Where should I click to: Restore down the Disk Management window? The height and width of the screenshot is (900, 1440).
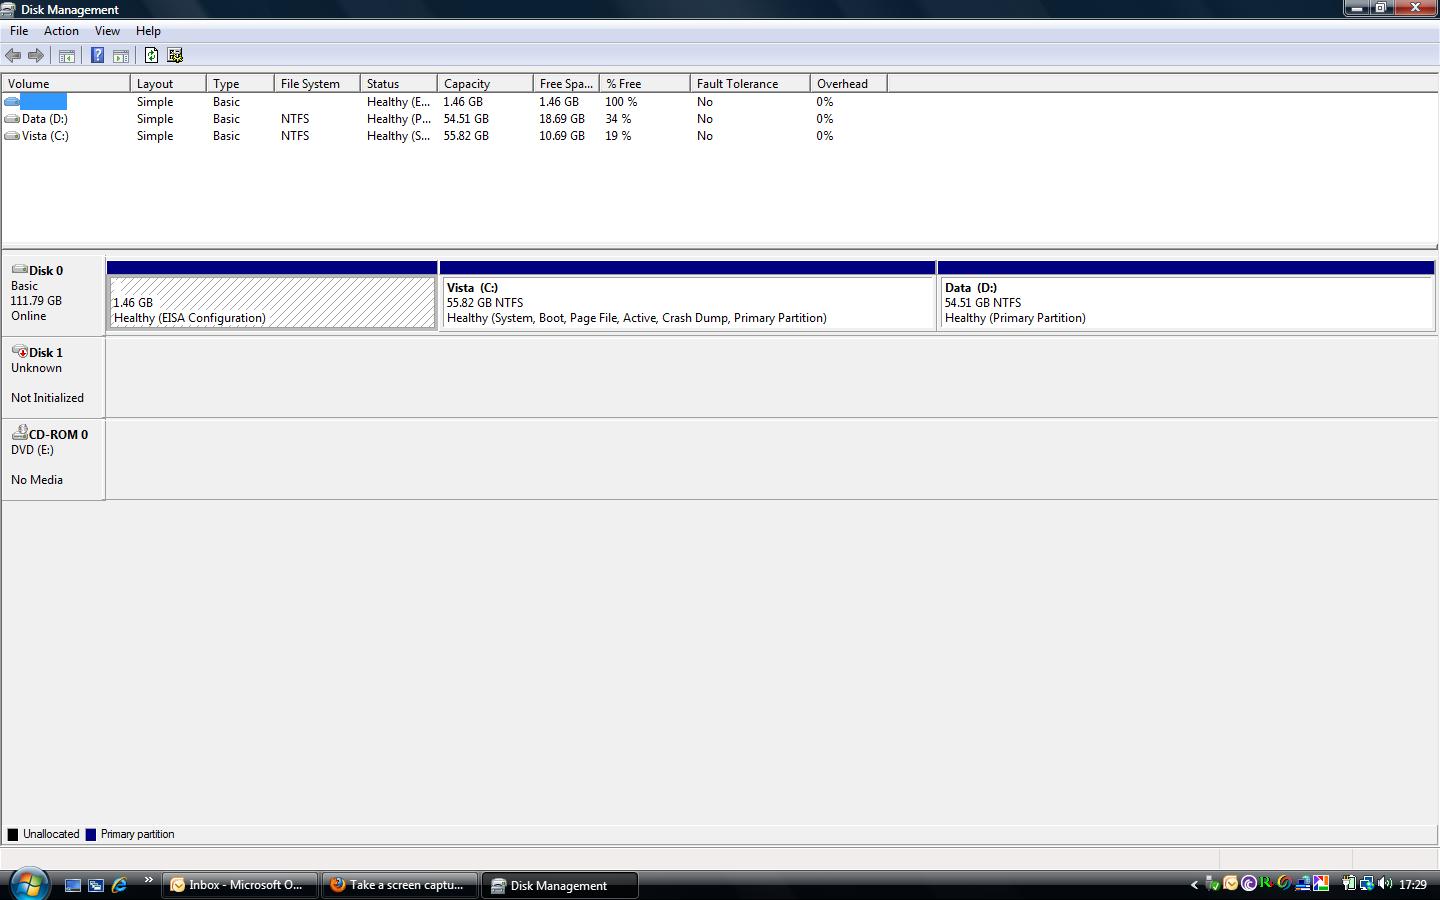coord(1382,7)
